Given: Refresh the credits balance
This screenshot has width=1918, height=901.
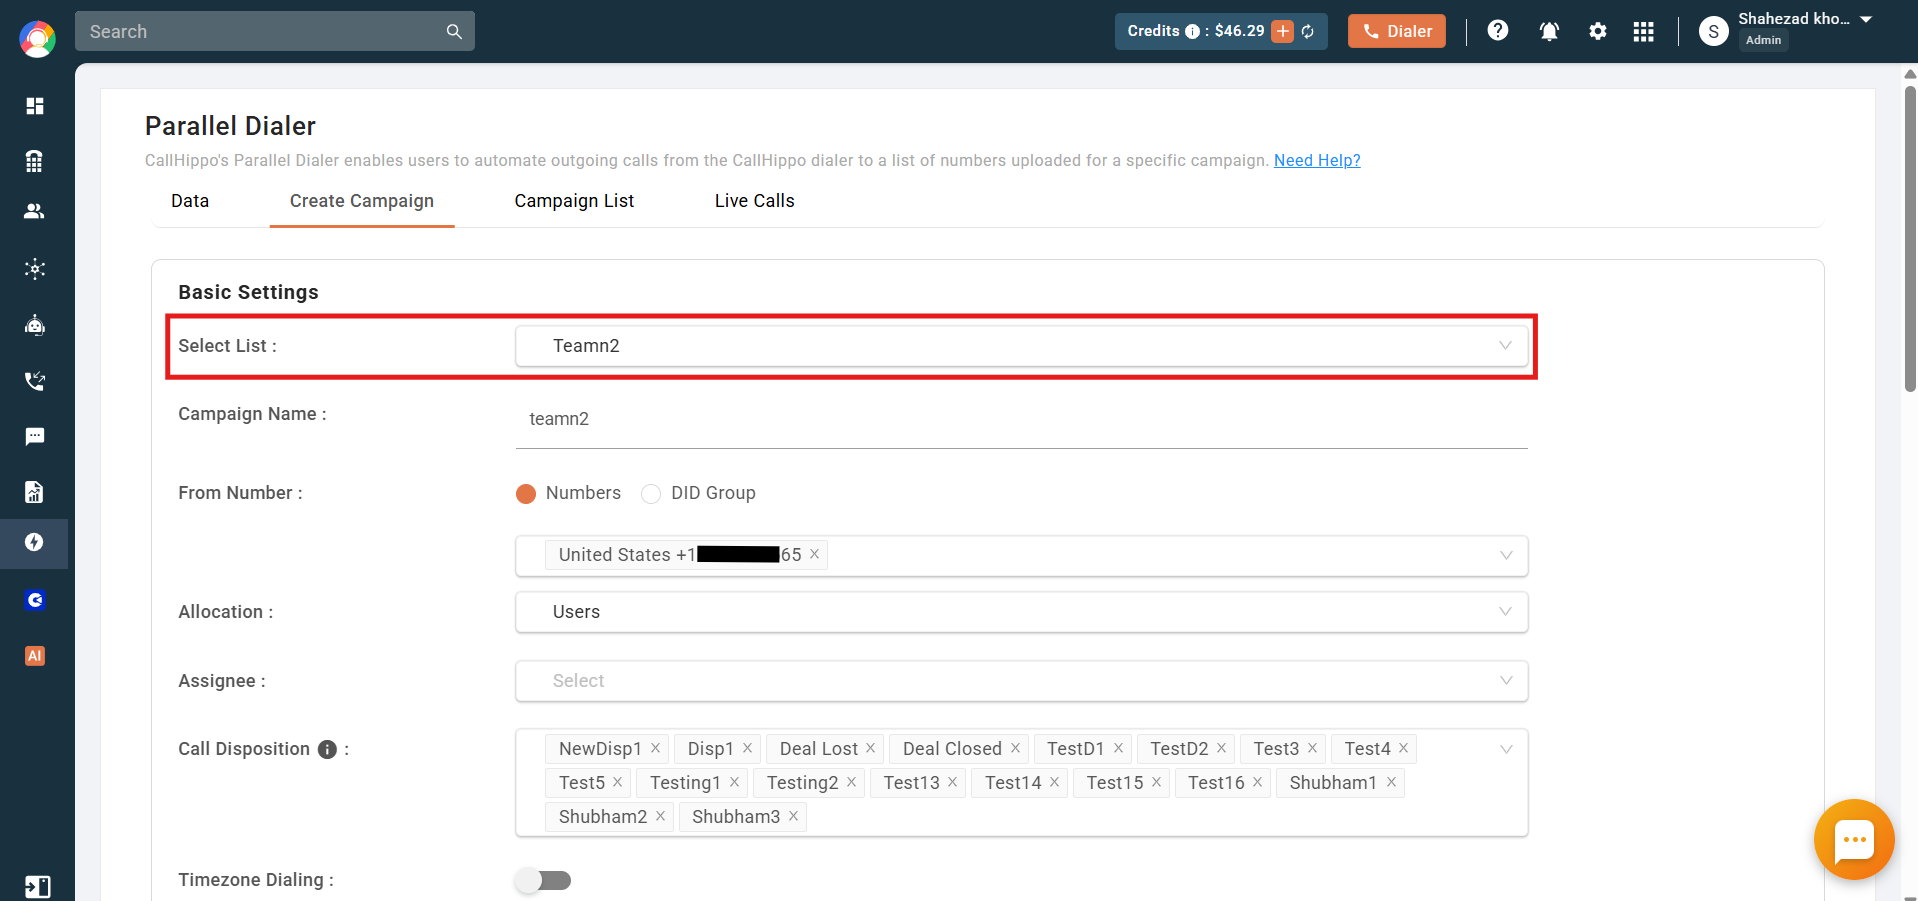Looking at the screenshot, I should point(1308,32).
